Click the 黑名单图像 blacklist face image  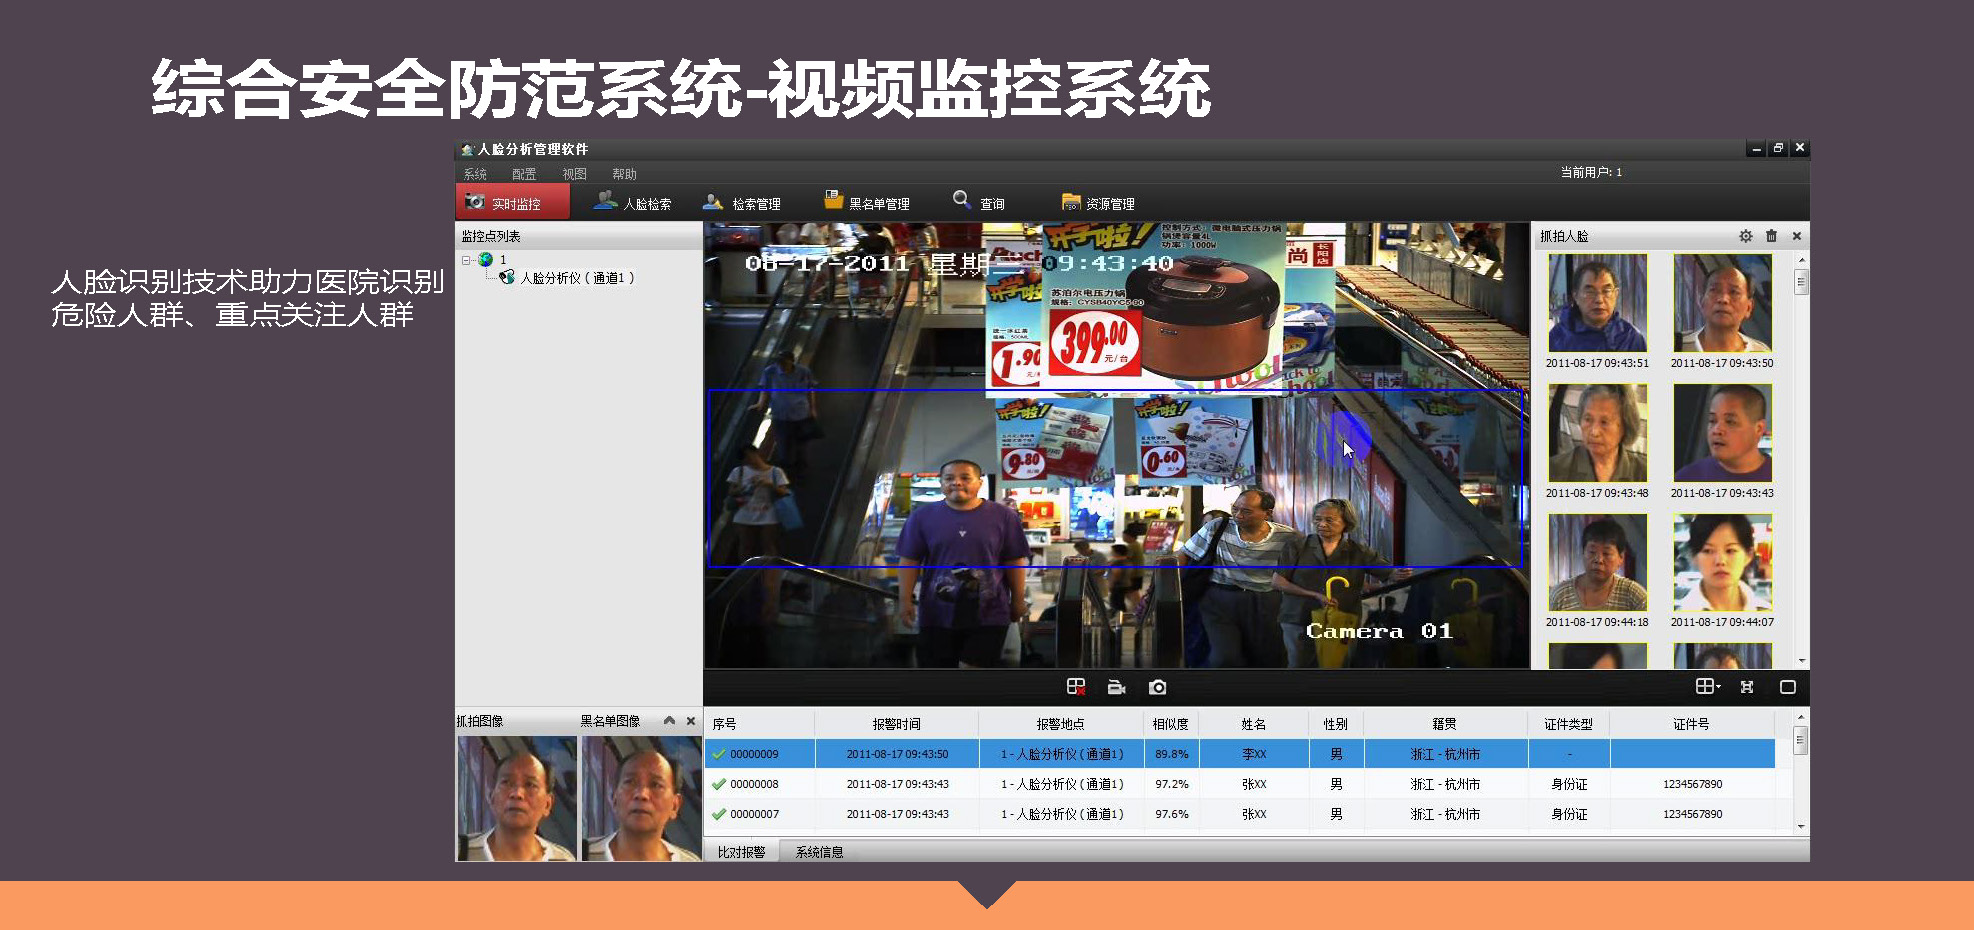[641, 798]
